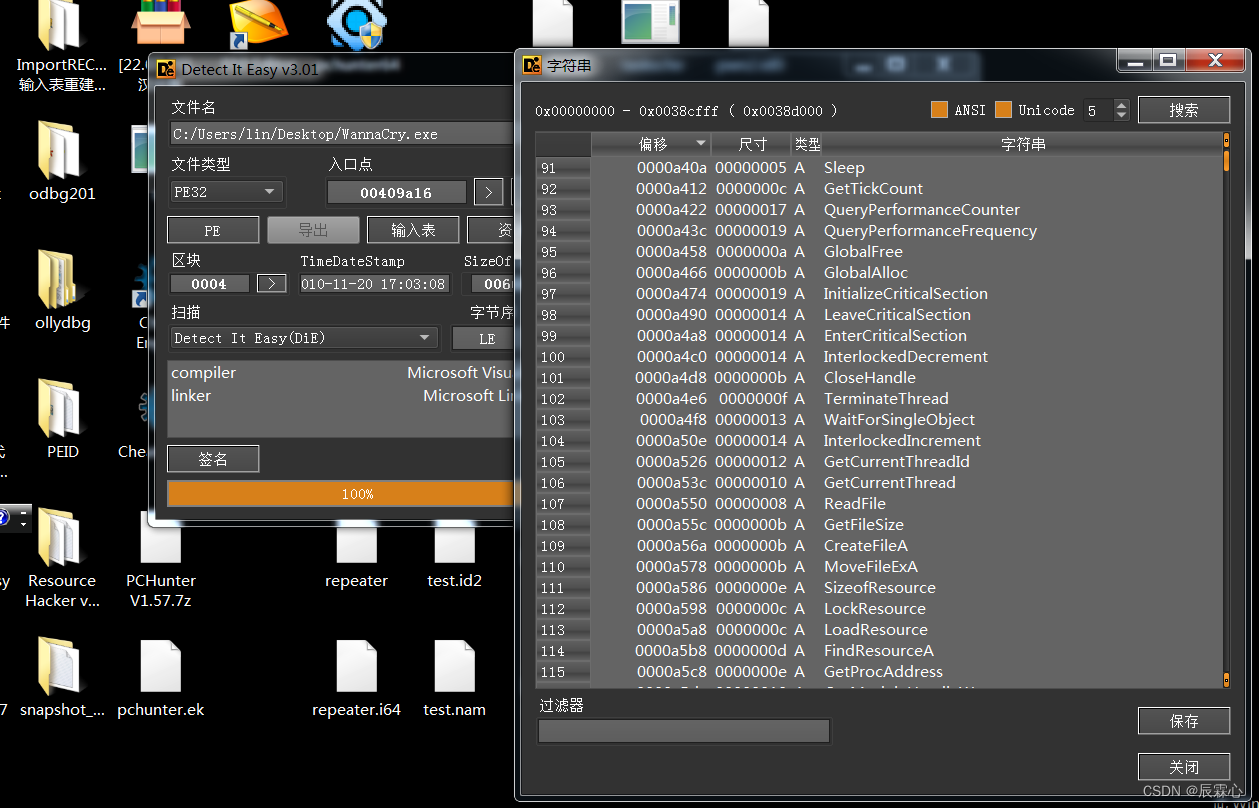Select the CreateFileA string row
Screen dimensions: 1259x808
coord(879,546)
